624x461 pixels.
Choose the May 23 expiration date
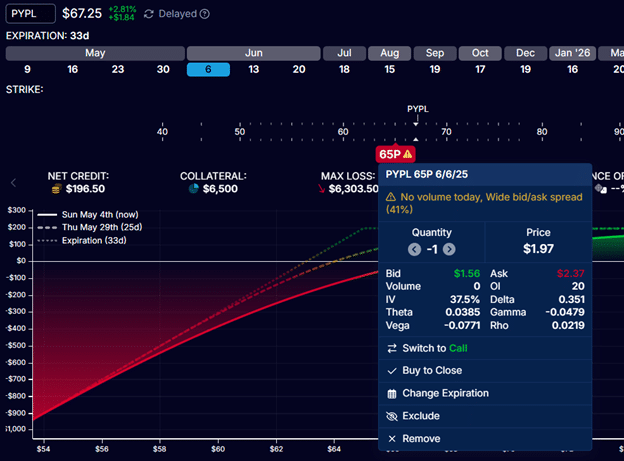118,69
